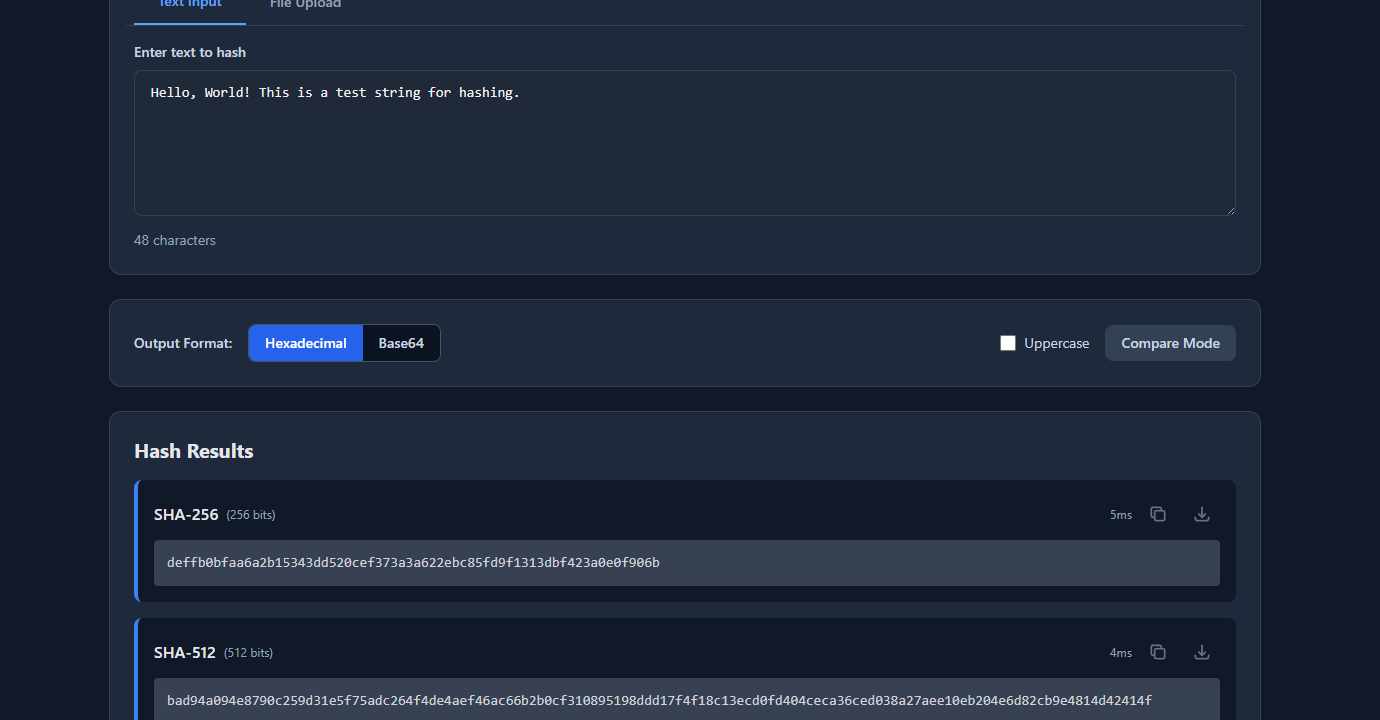Screen dimensions: 1380x720
Task: Click the 48 characters counter
Action: click(x=175, y=240)
